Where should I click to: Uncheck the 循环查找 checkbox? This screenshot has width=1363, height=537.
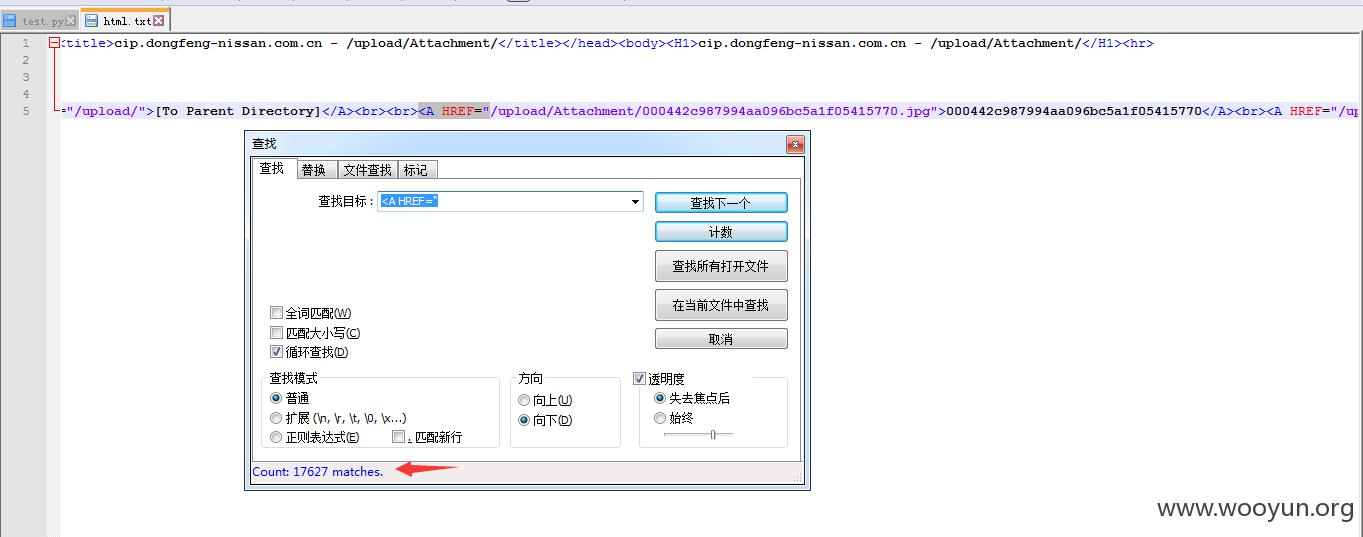(x=277, y=352)
